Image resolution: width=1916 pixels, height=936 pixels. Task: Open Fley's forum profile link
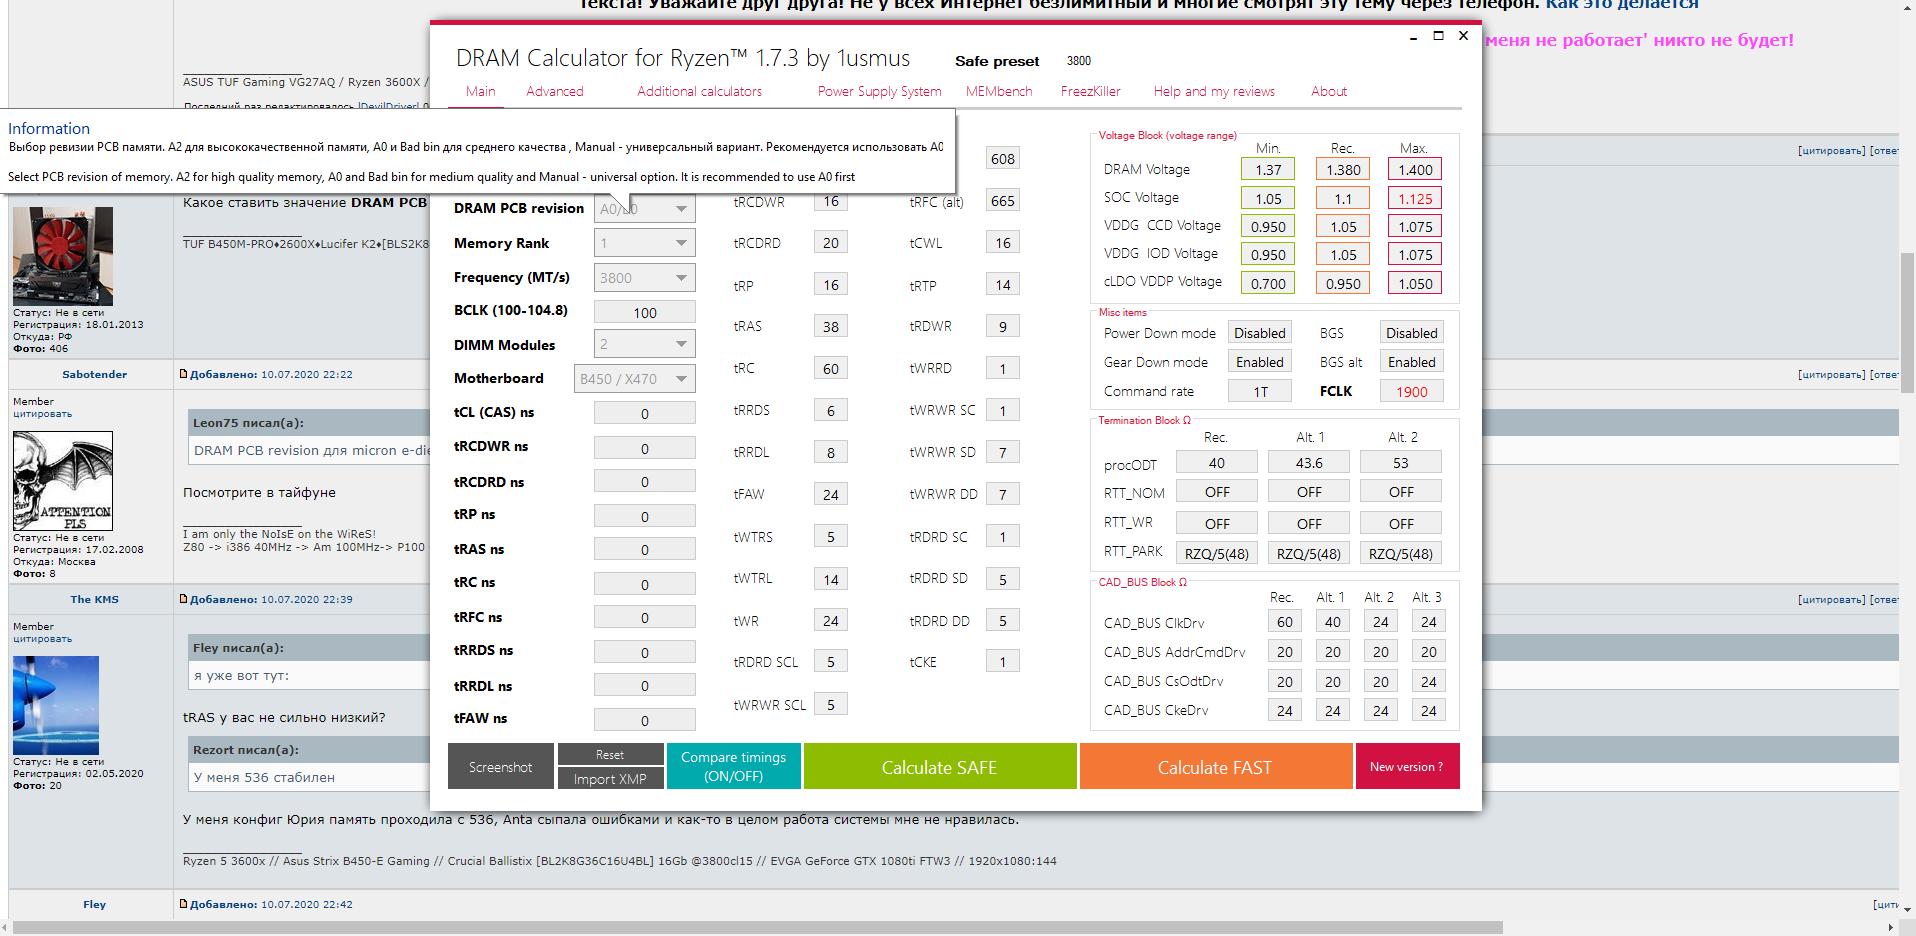click(95, 904)
